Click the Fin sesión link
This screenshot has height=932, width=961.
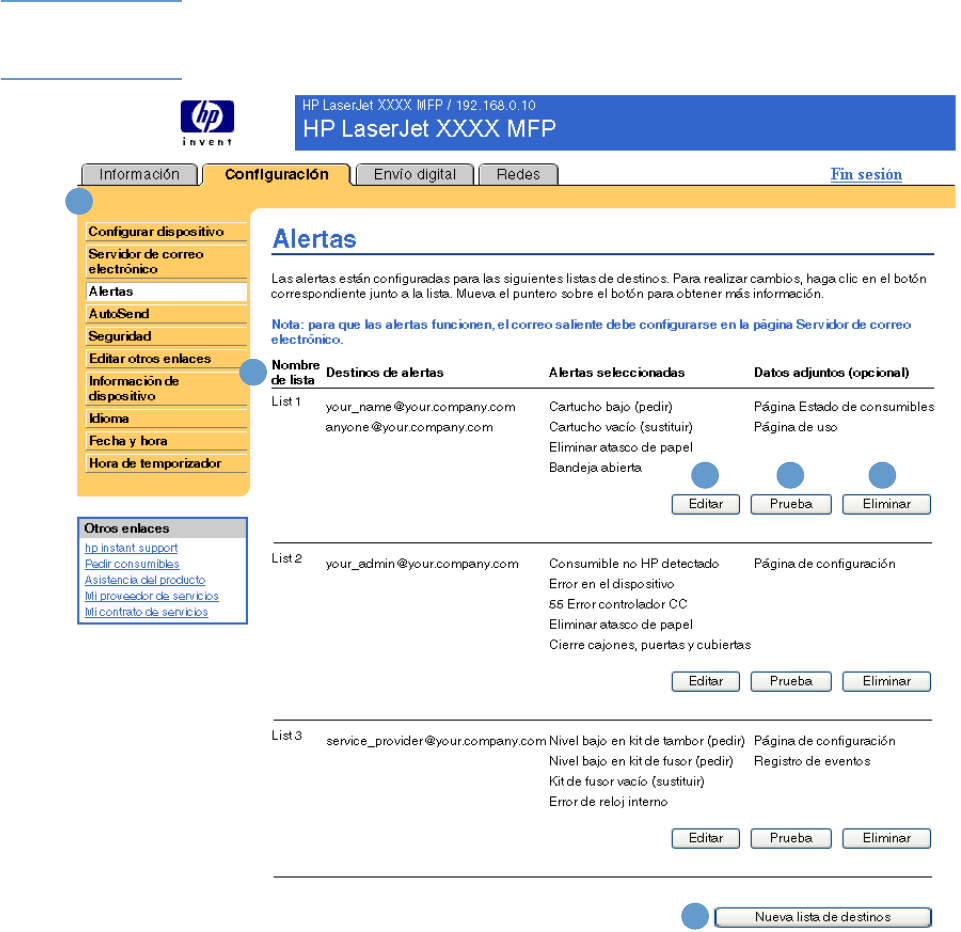[866, 175]
